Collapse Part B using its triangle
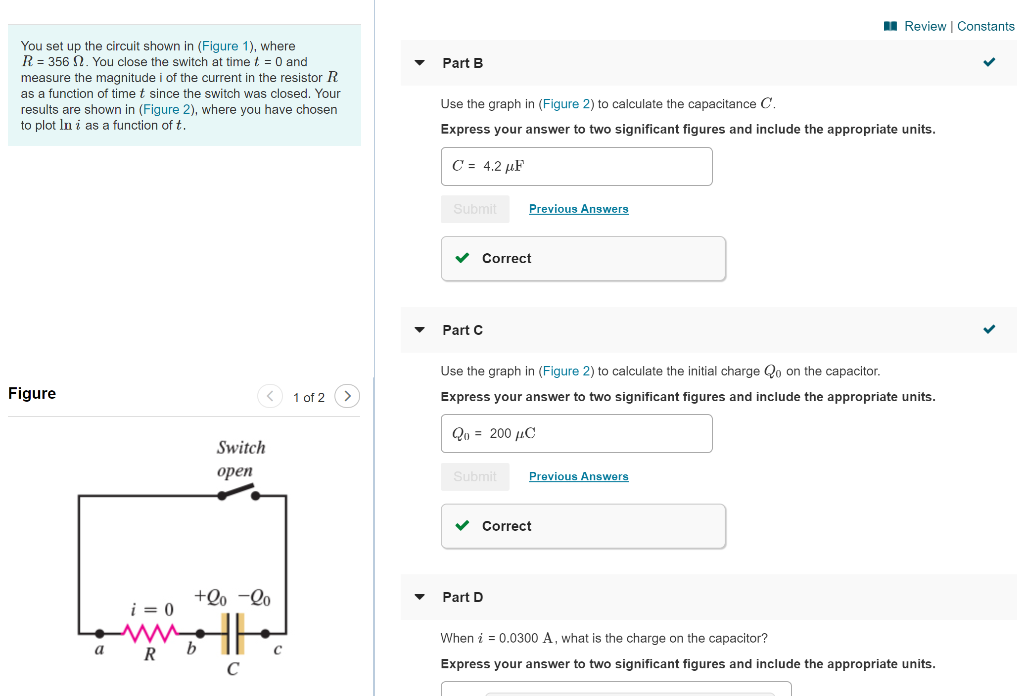Image resolution: width=1024 pixels, height=696 pixels. pos(419,62)
